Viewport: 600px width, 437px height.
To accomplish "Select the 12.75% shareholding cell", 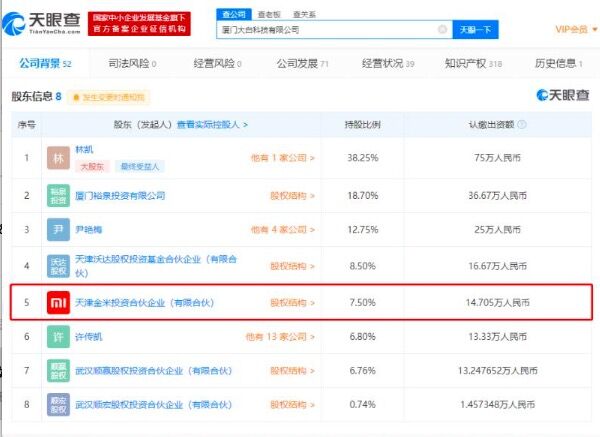I will (x=362, y=230).
